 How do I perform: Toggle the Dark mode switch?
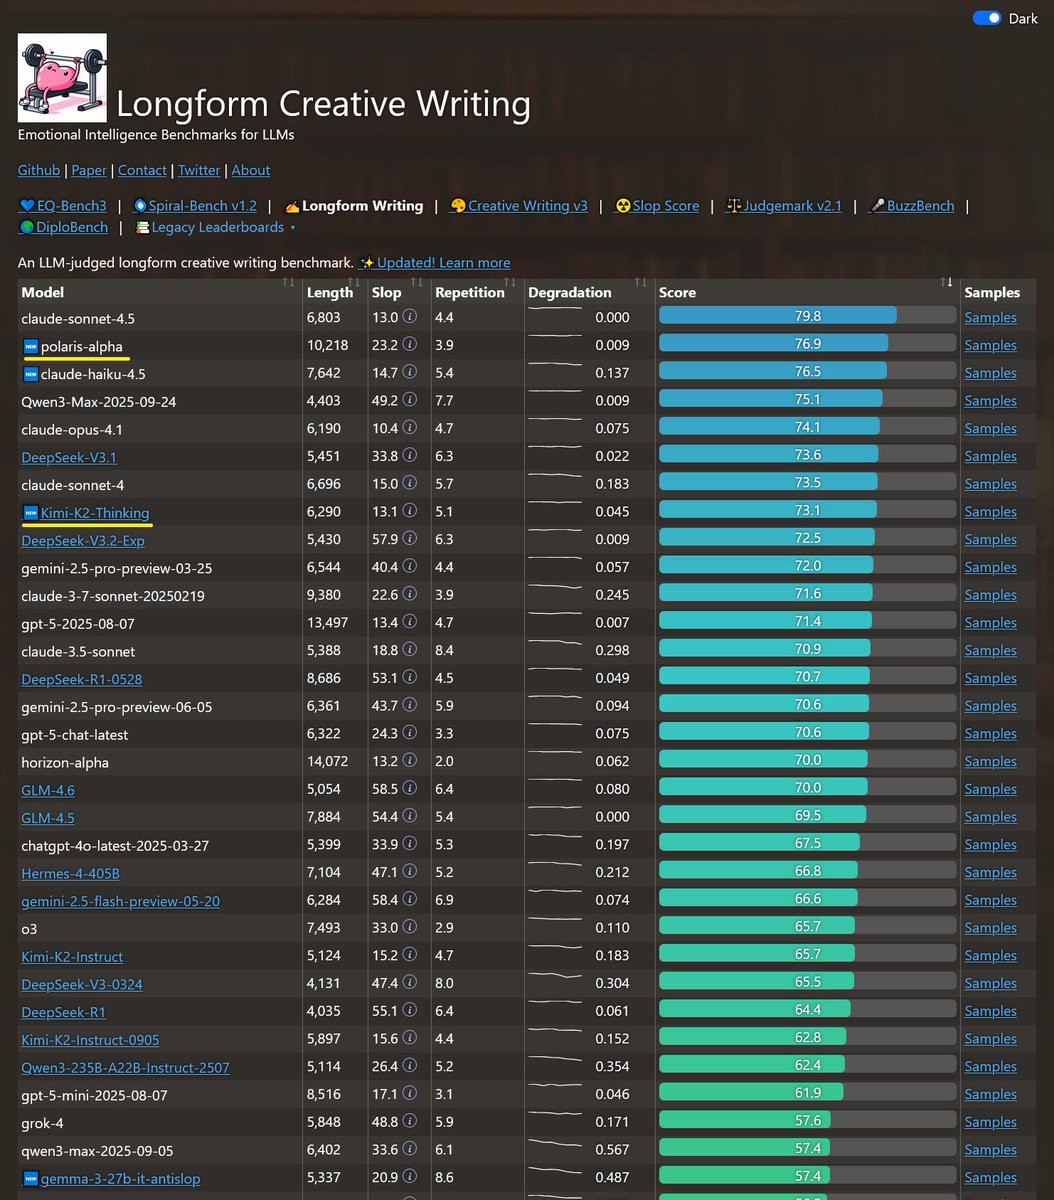coord(987,18)
